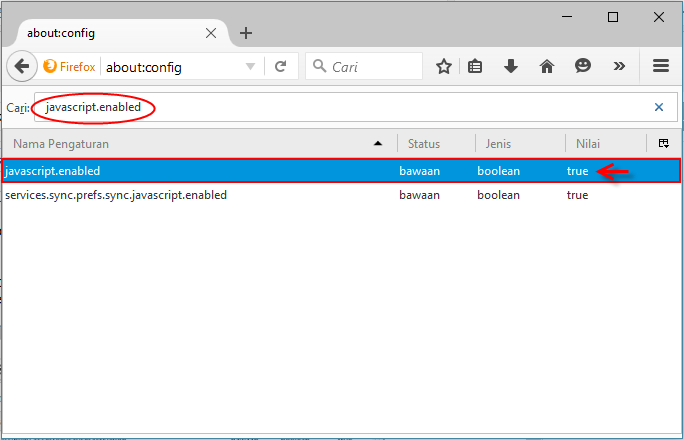The image size is (684, 440).
Task: Sort by the Status column header
Action: [436, 143]
